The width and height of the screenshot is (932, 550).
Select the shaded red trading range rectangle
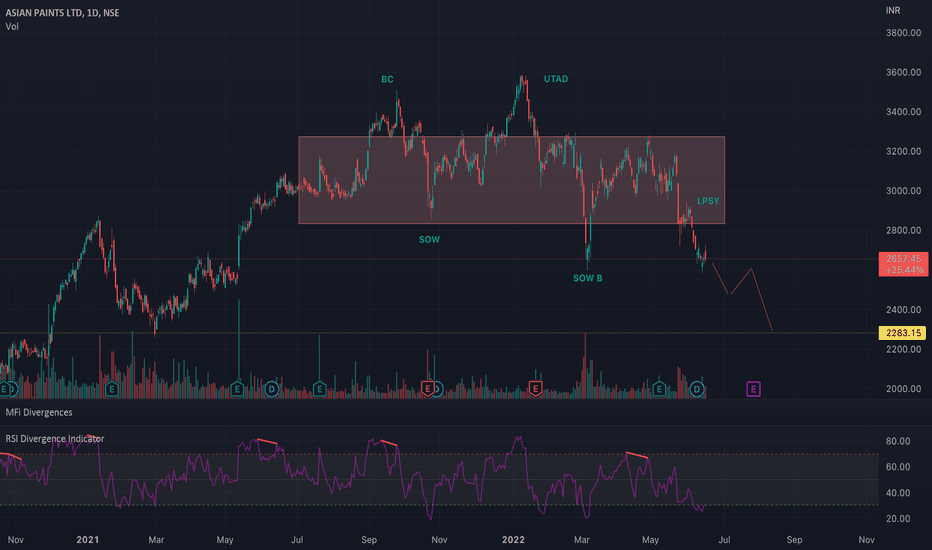click(x=511, y=180)
